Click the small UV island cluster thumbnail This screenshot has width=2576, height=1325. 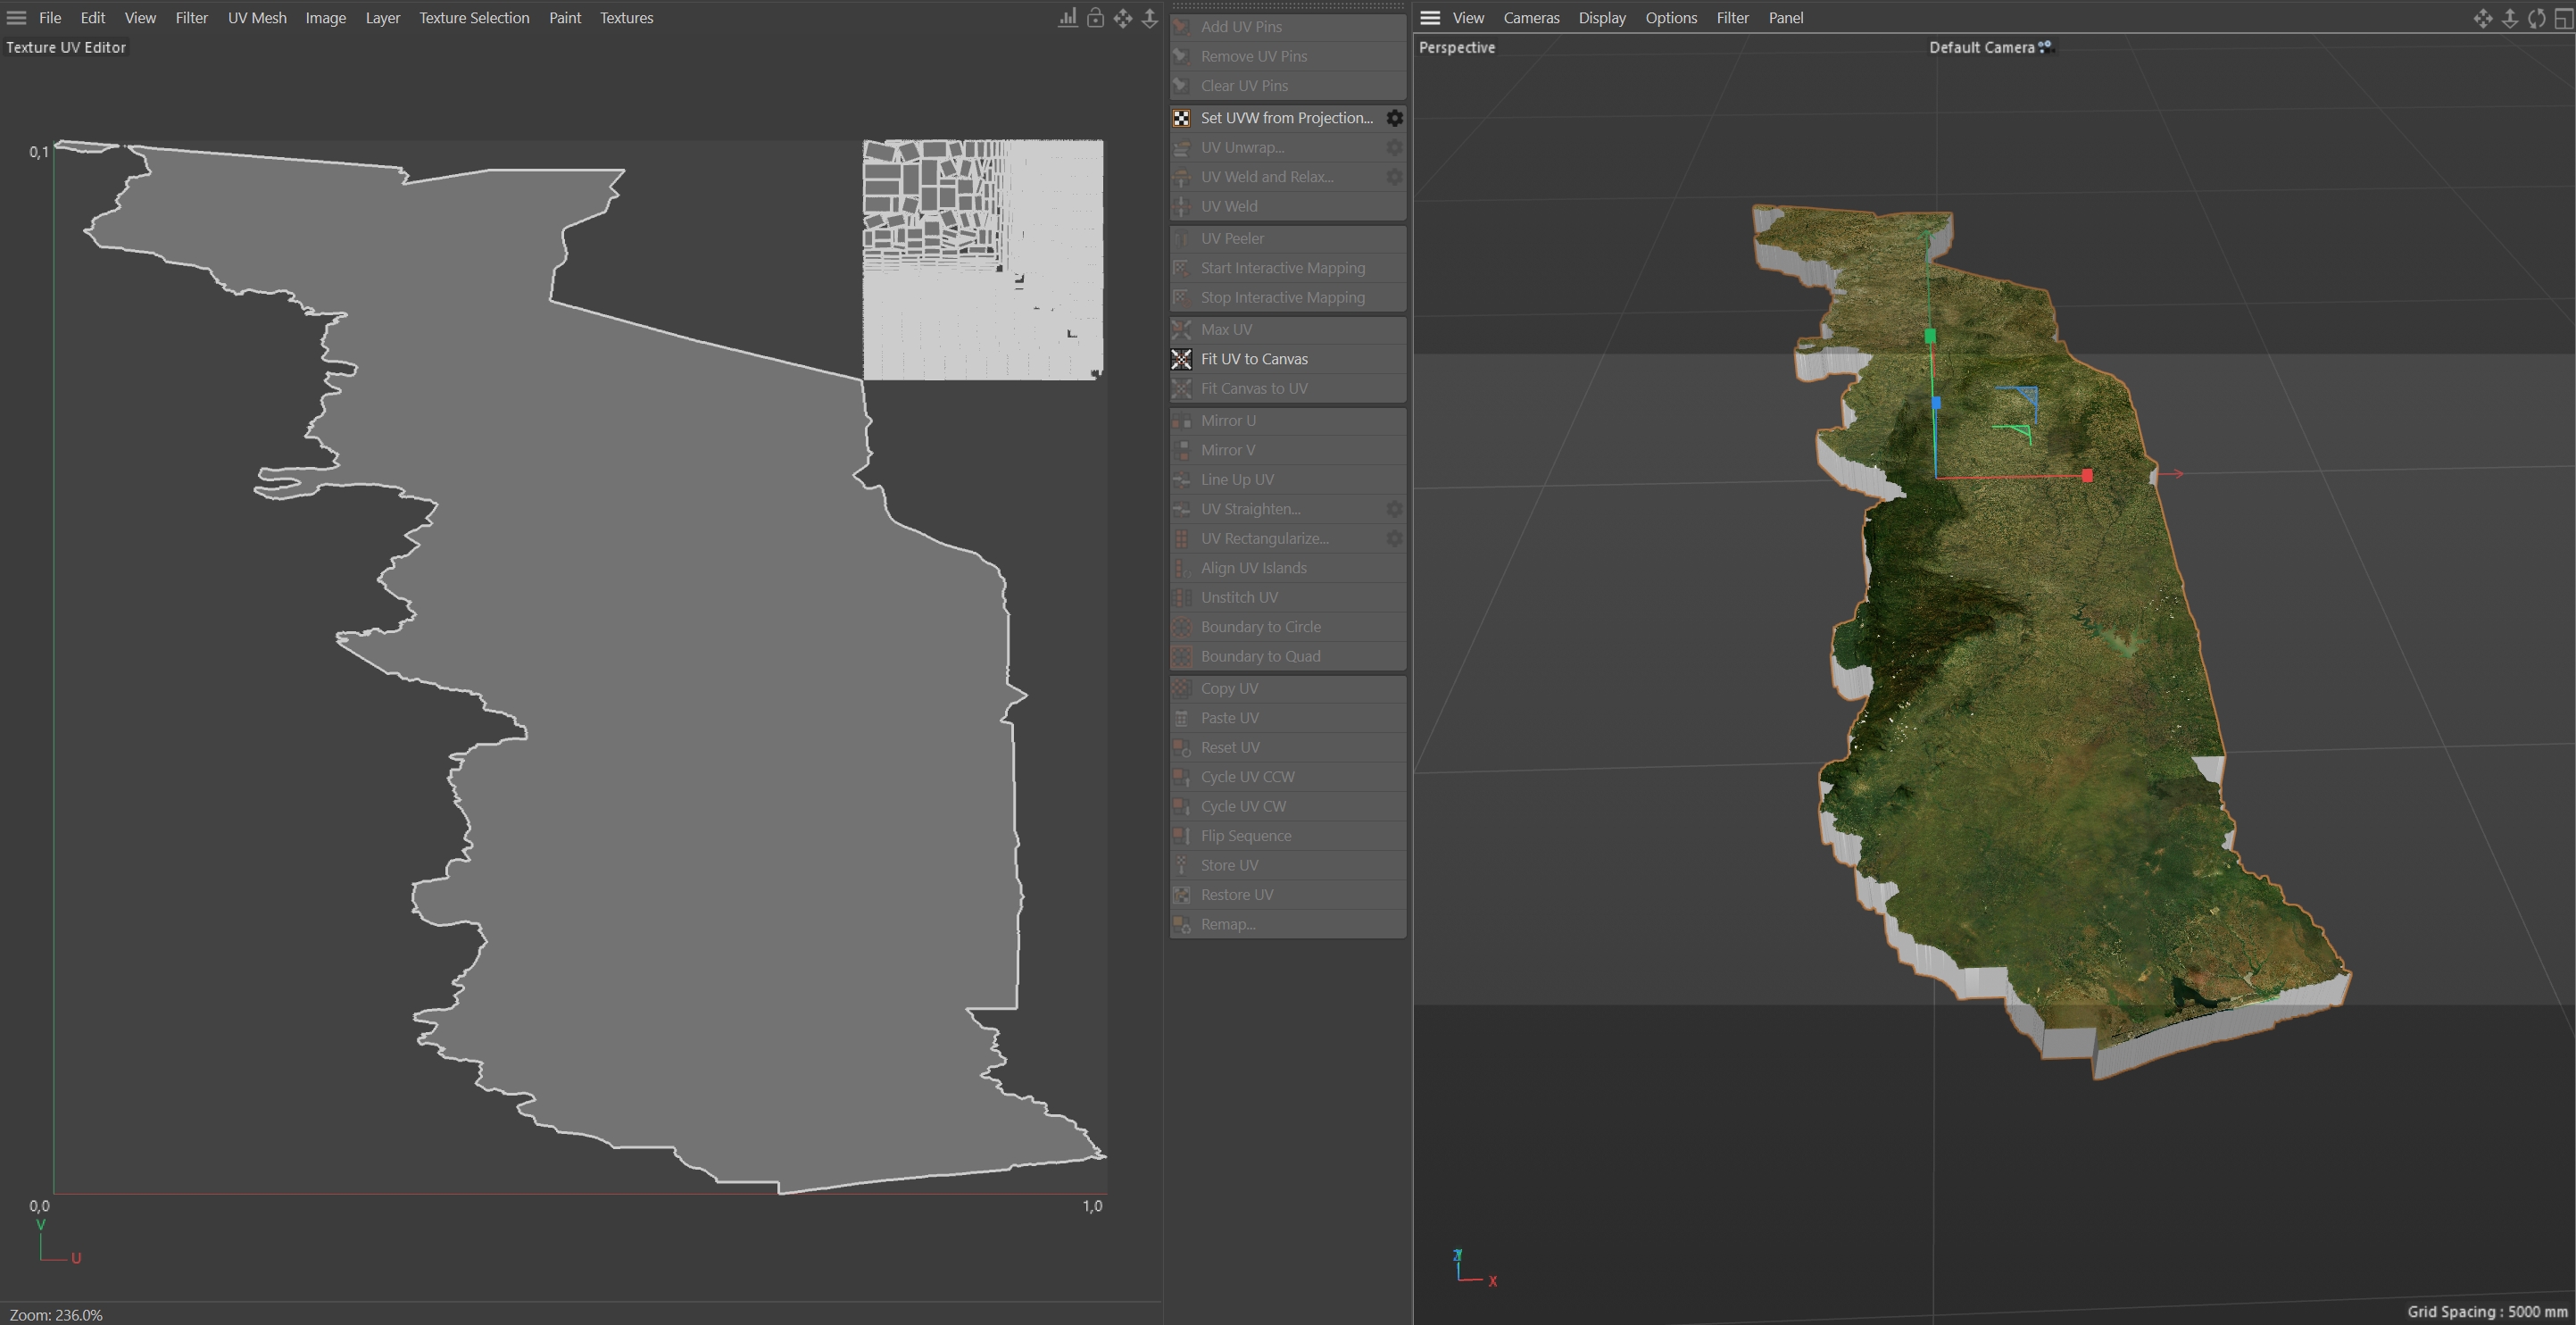tap(983, 259)
